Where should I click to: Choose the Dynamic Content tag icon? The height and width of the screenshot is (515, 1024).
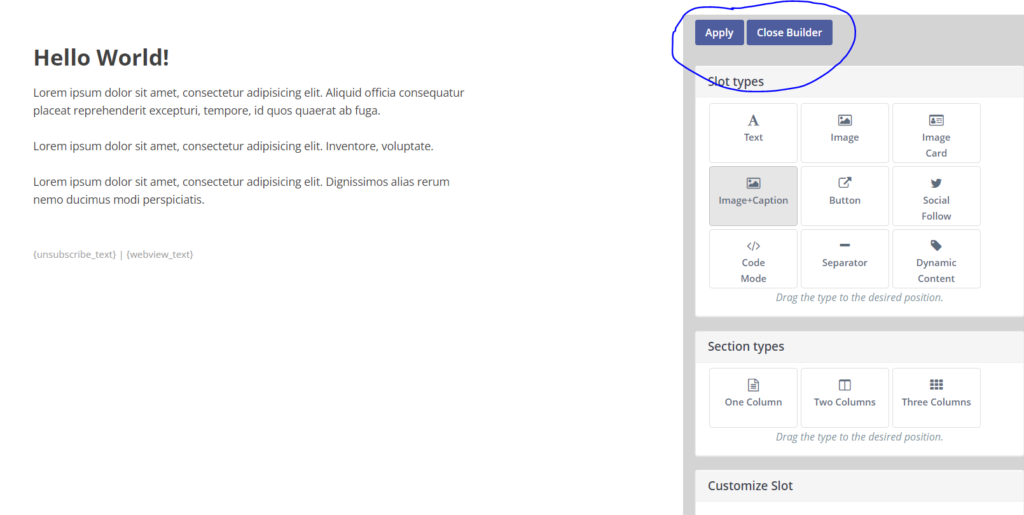point(936,245)
